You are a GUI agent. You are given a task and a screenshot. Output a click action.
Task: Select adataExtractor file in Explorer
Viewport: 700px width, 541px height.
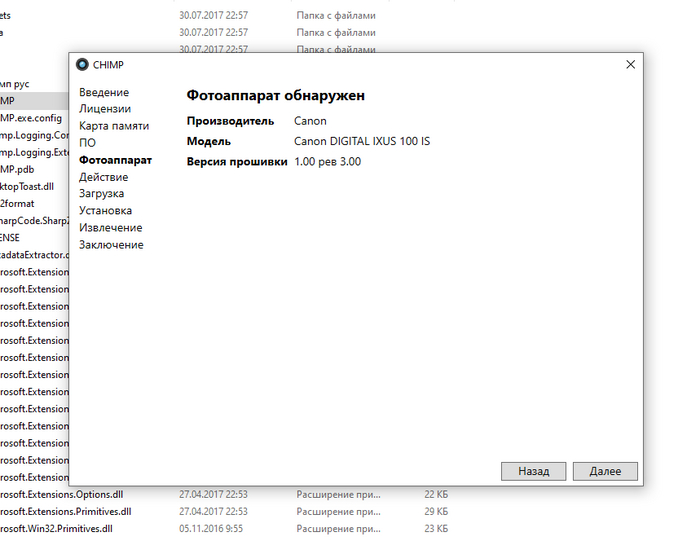(34, 255)
